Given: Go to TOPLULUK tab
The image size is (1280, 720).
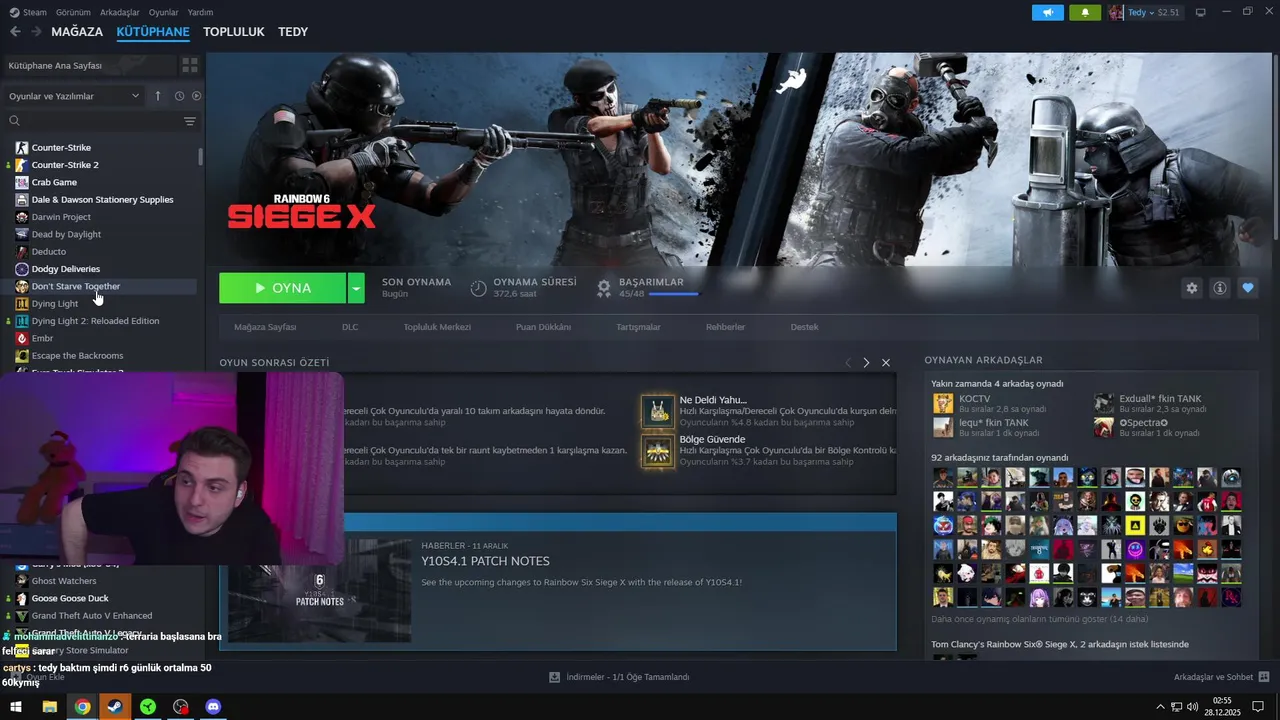Looking at the screenshot, I should point(234,32).
